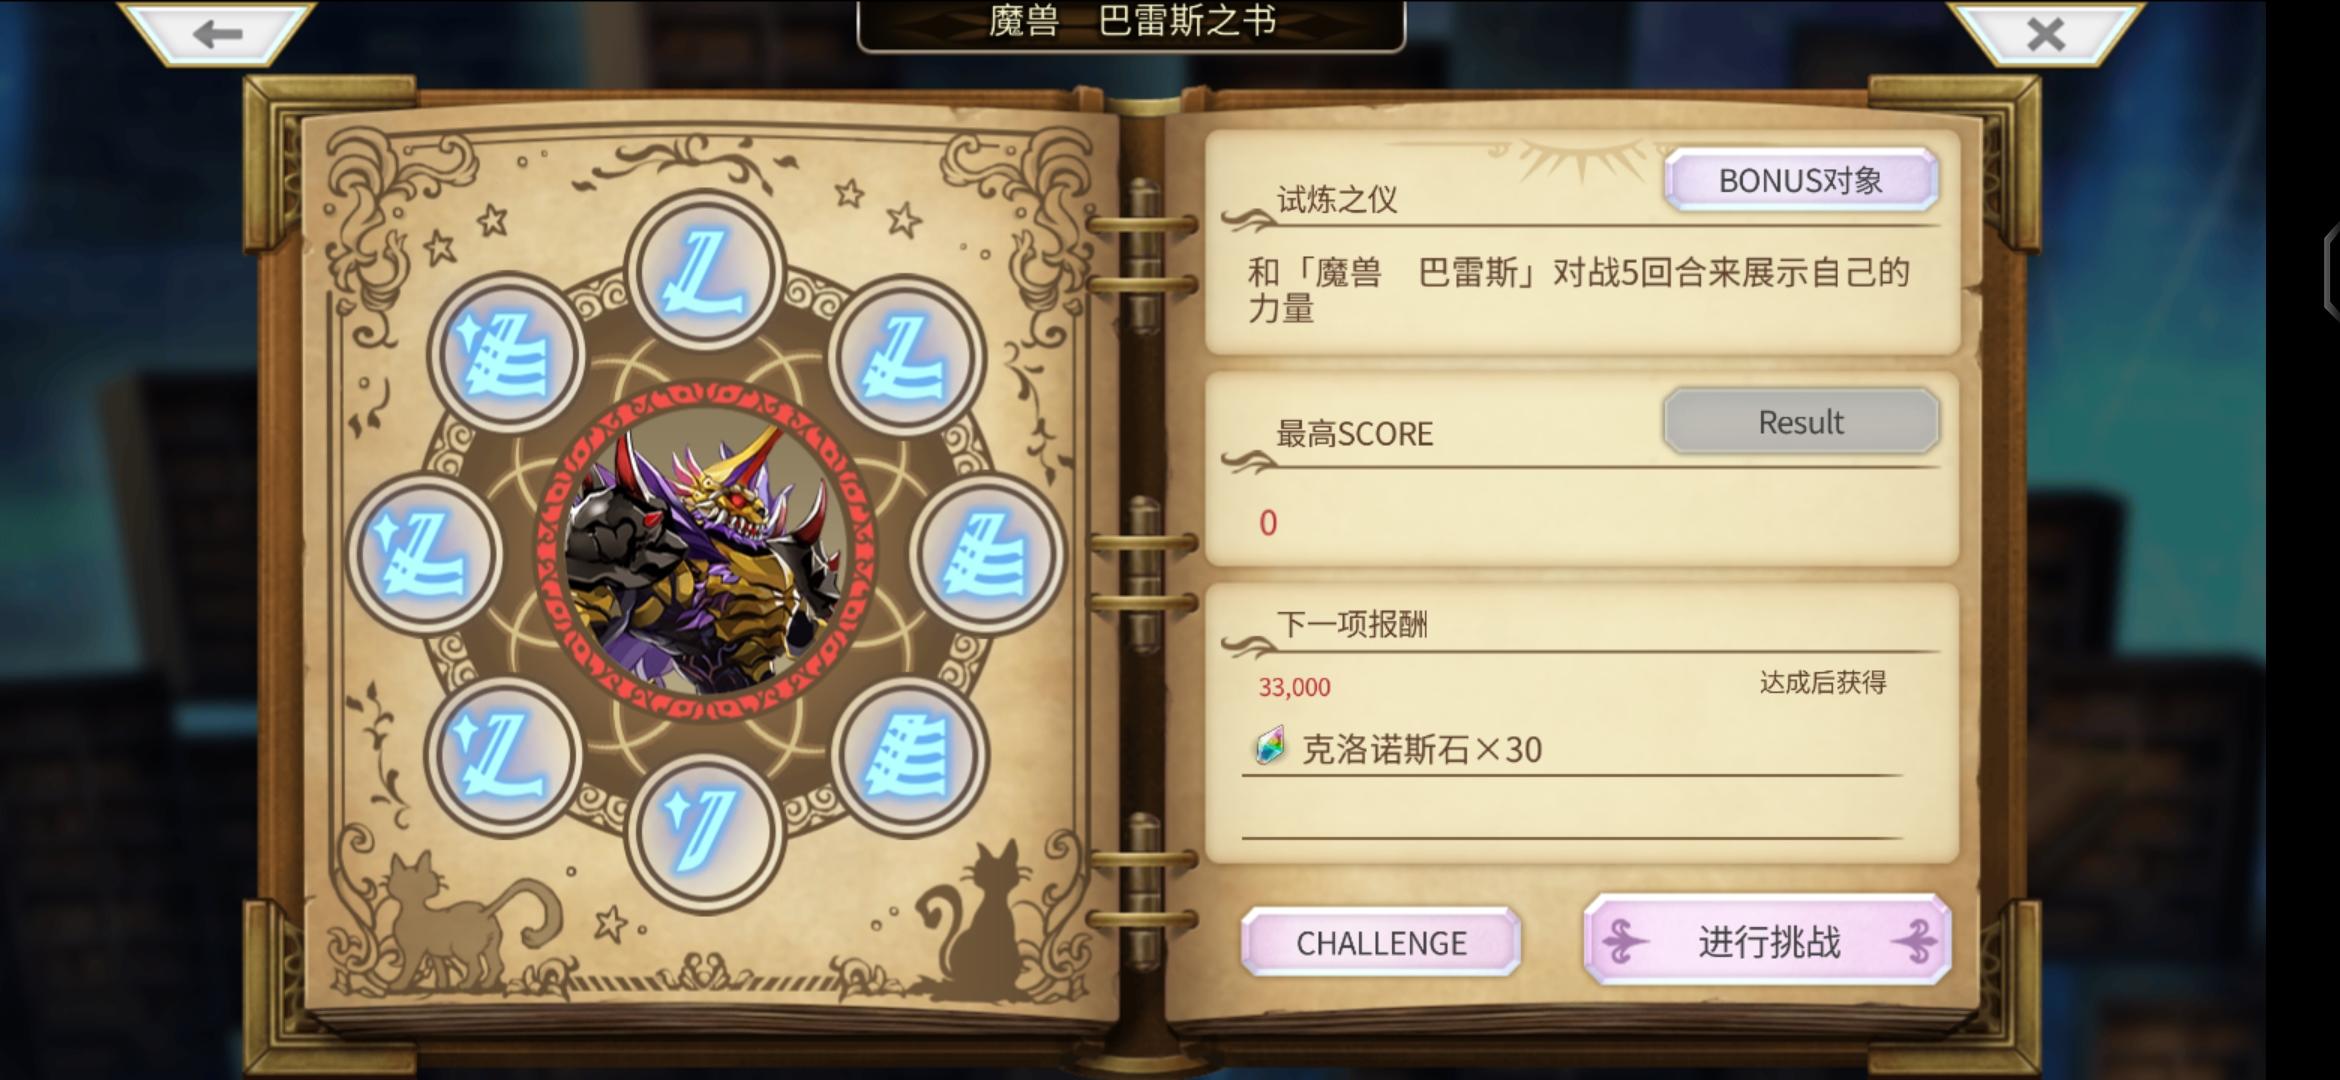Start the fight with 进行挑战
2340x1080 pixels.
coord(1768,941)
